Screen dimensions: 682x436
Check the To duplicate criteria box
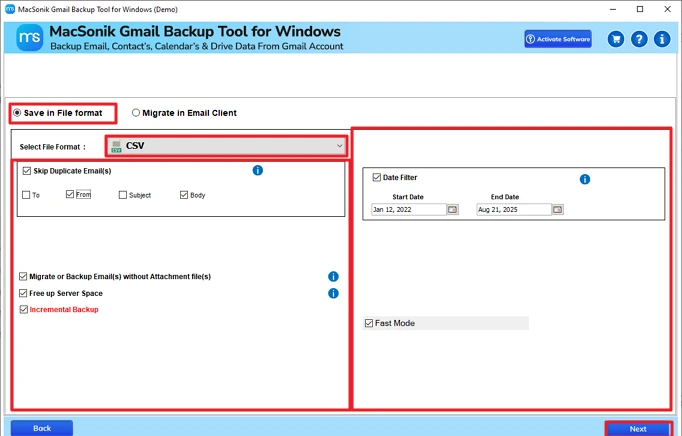coord(26,195)
